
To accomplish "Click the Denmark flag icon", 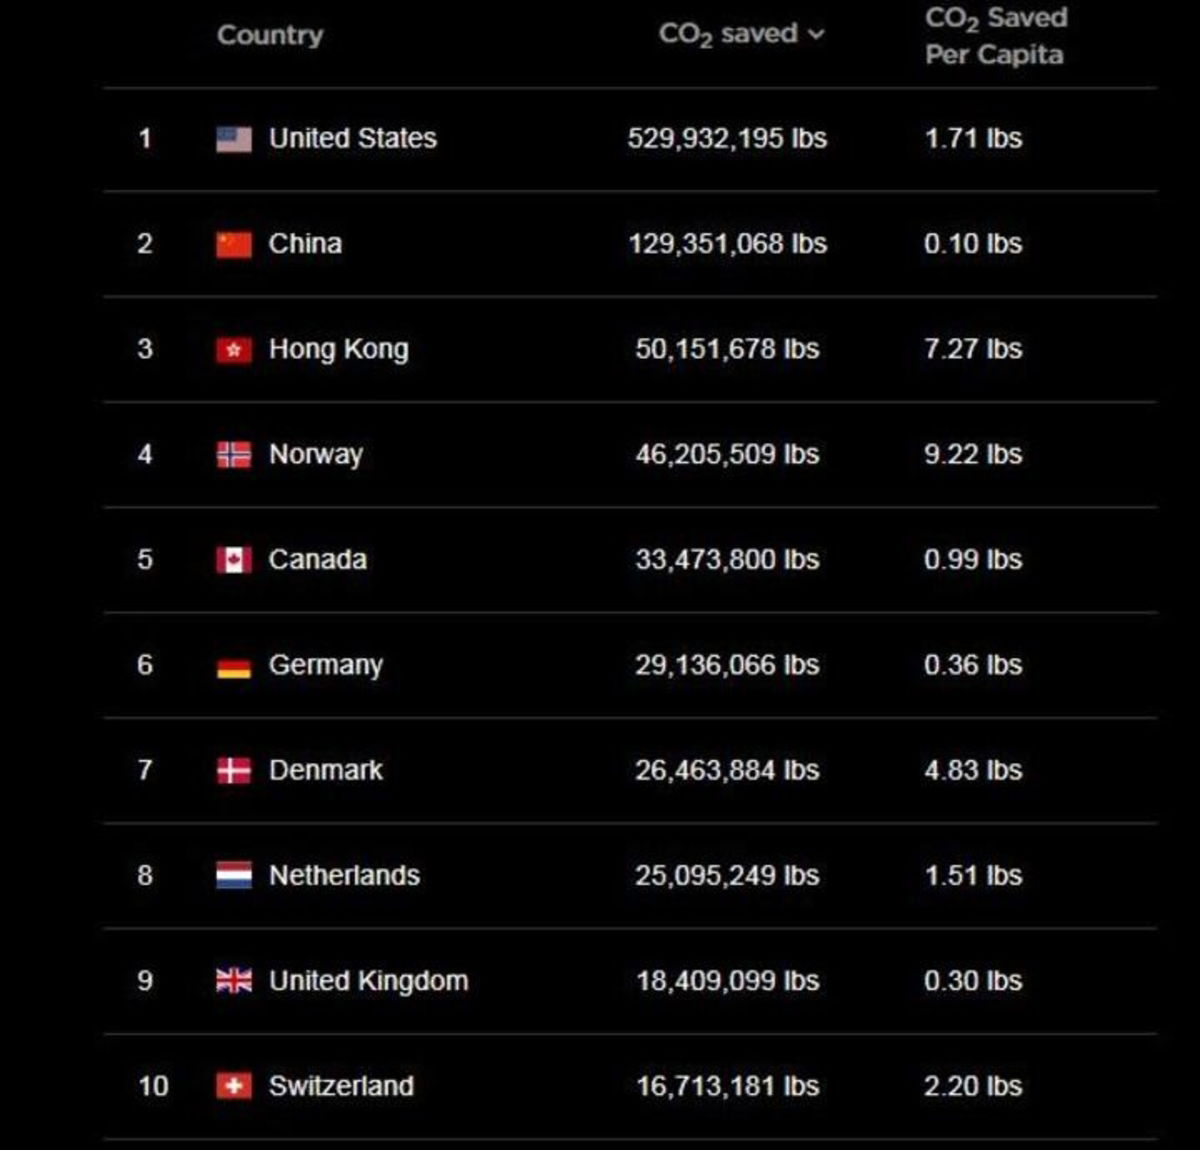I will pyautogui.click(x=234, y=771).
